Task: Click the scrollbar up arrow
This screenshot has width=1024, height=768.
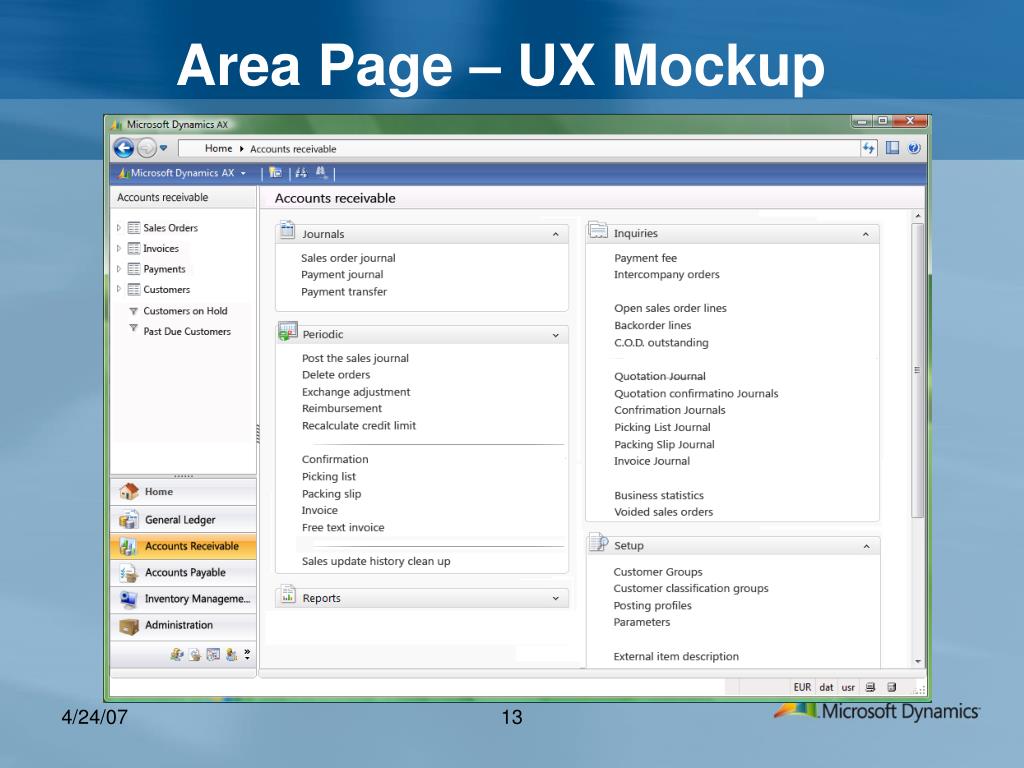Action: pos(918,216)
